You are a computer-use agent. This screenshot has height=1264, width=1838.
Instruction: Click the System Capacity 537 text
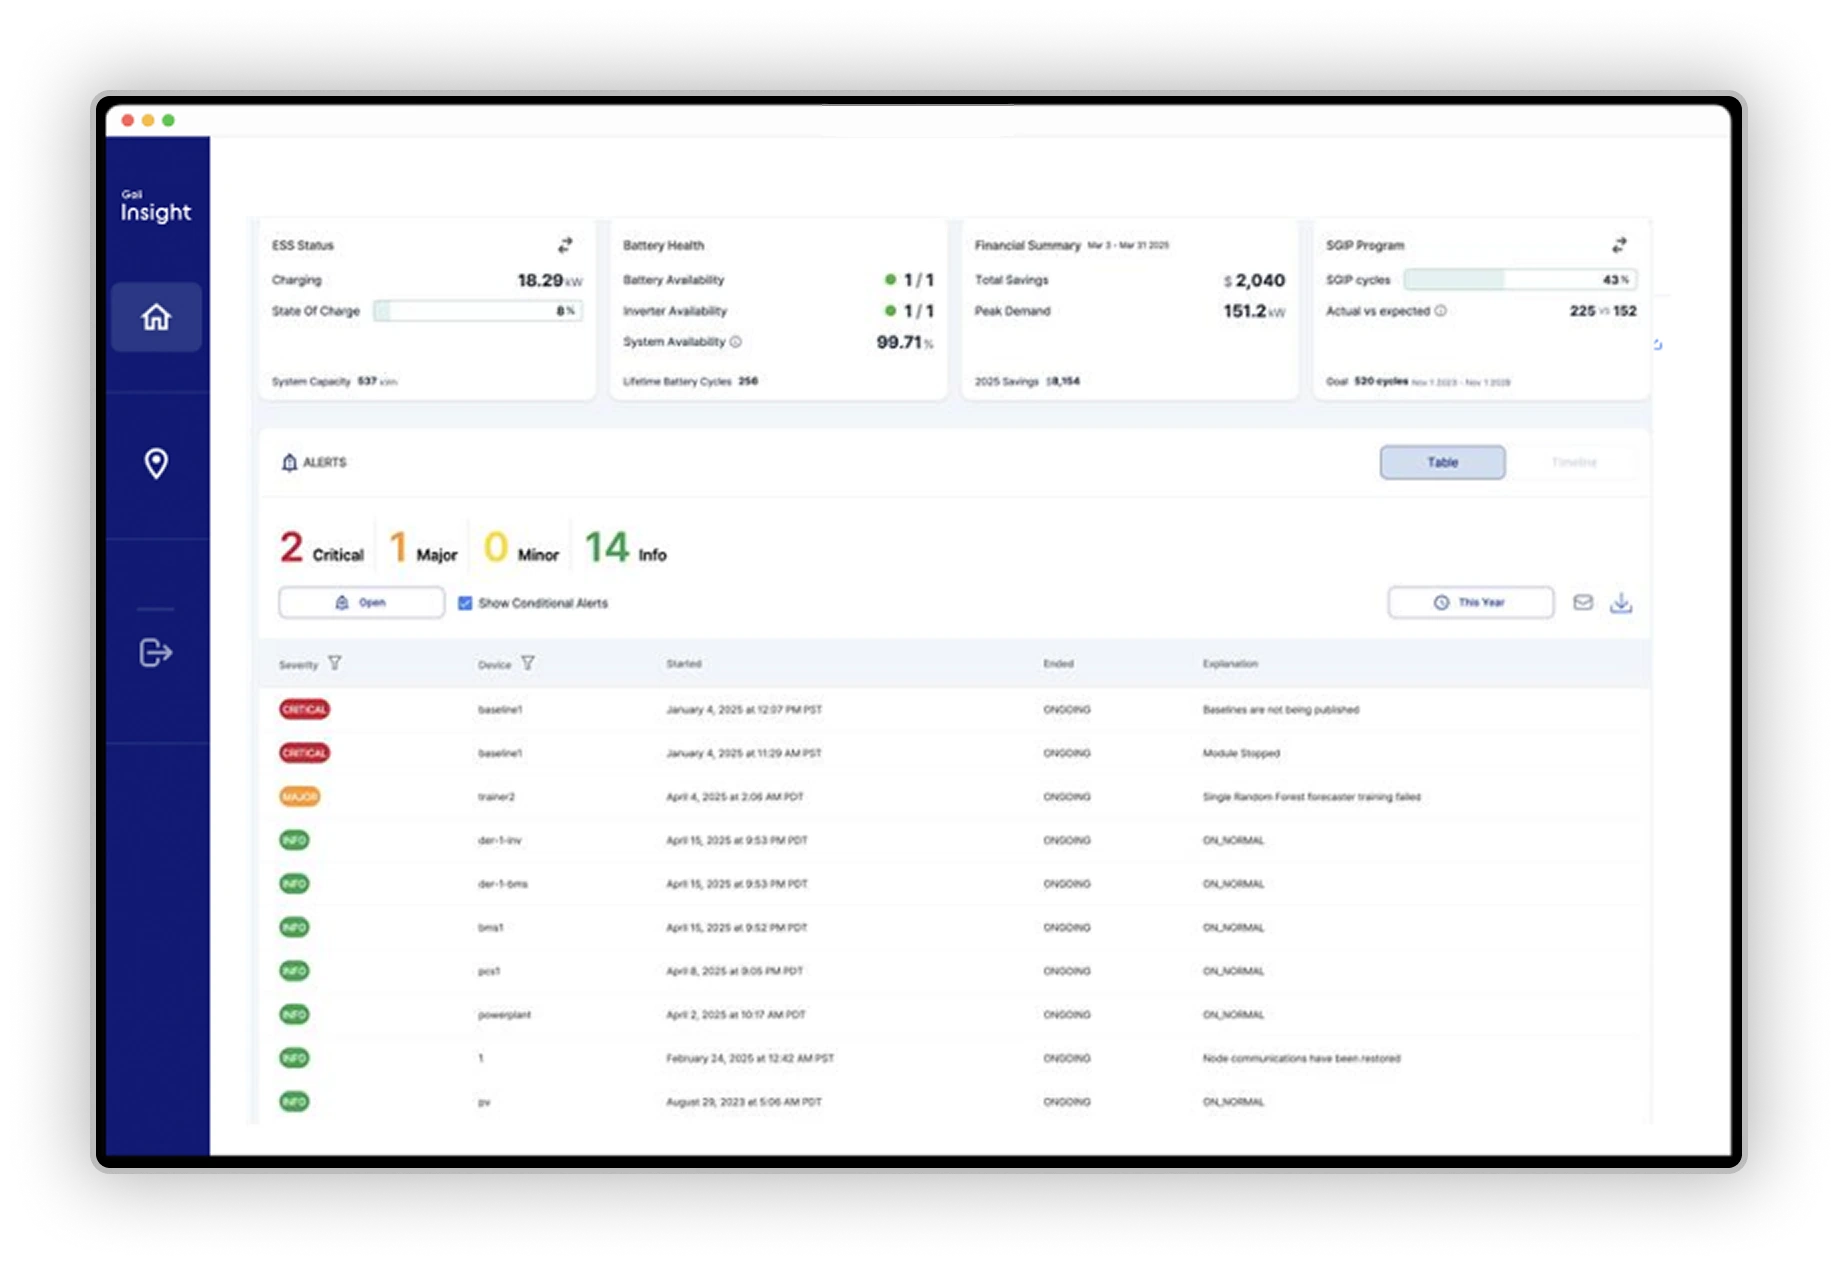coord(334,381)
